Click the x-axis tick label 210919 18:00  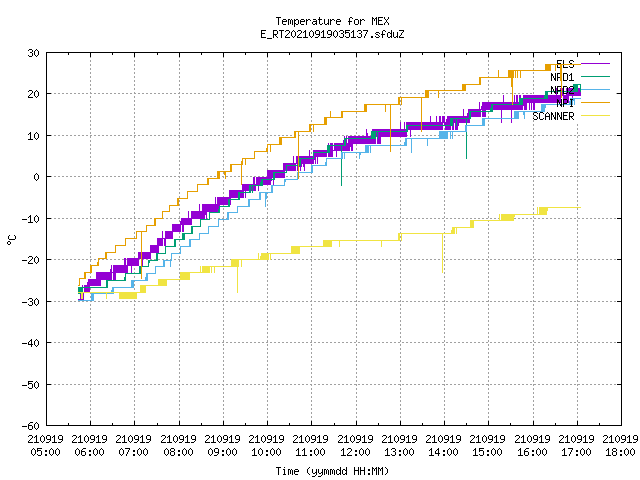click(620, 446)
